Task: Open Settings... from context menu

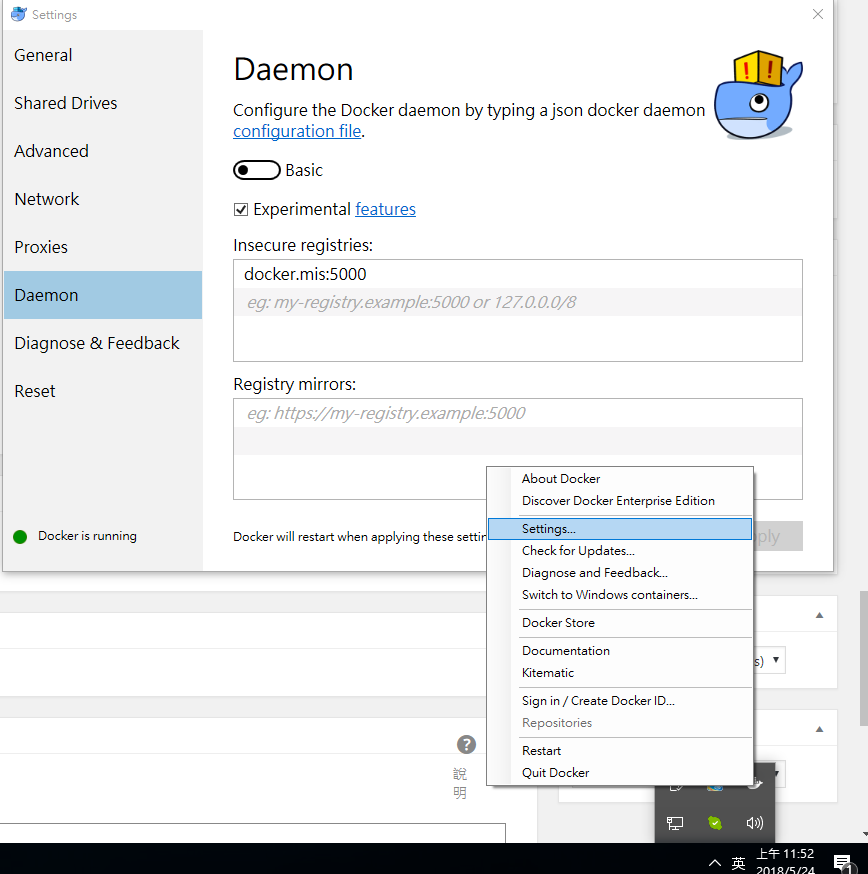Action: click(620, 529)
